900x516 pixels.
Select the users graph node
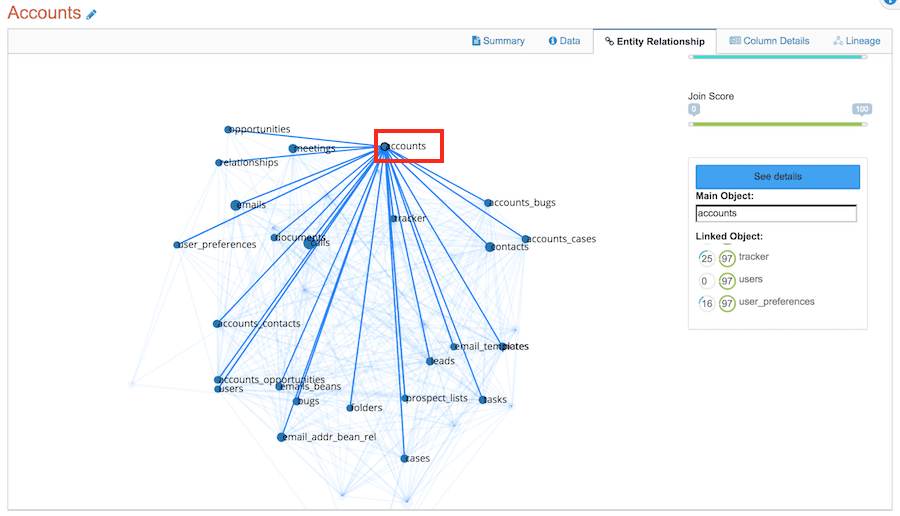(218, 389)
